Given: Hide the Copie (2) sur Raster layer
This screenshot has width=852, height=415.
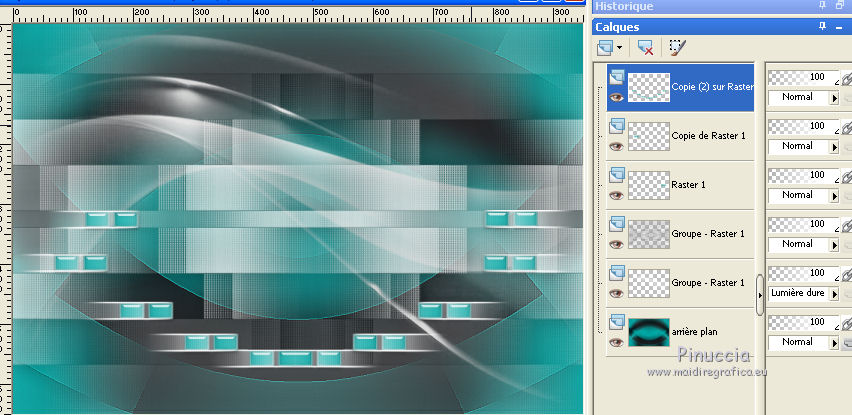Looking at the screenshot, I should (616, 97).
